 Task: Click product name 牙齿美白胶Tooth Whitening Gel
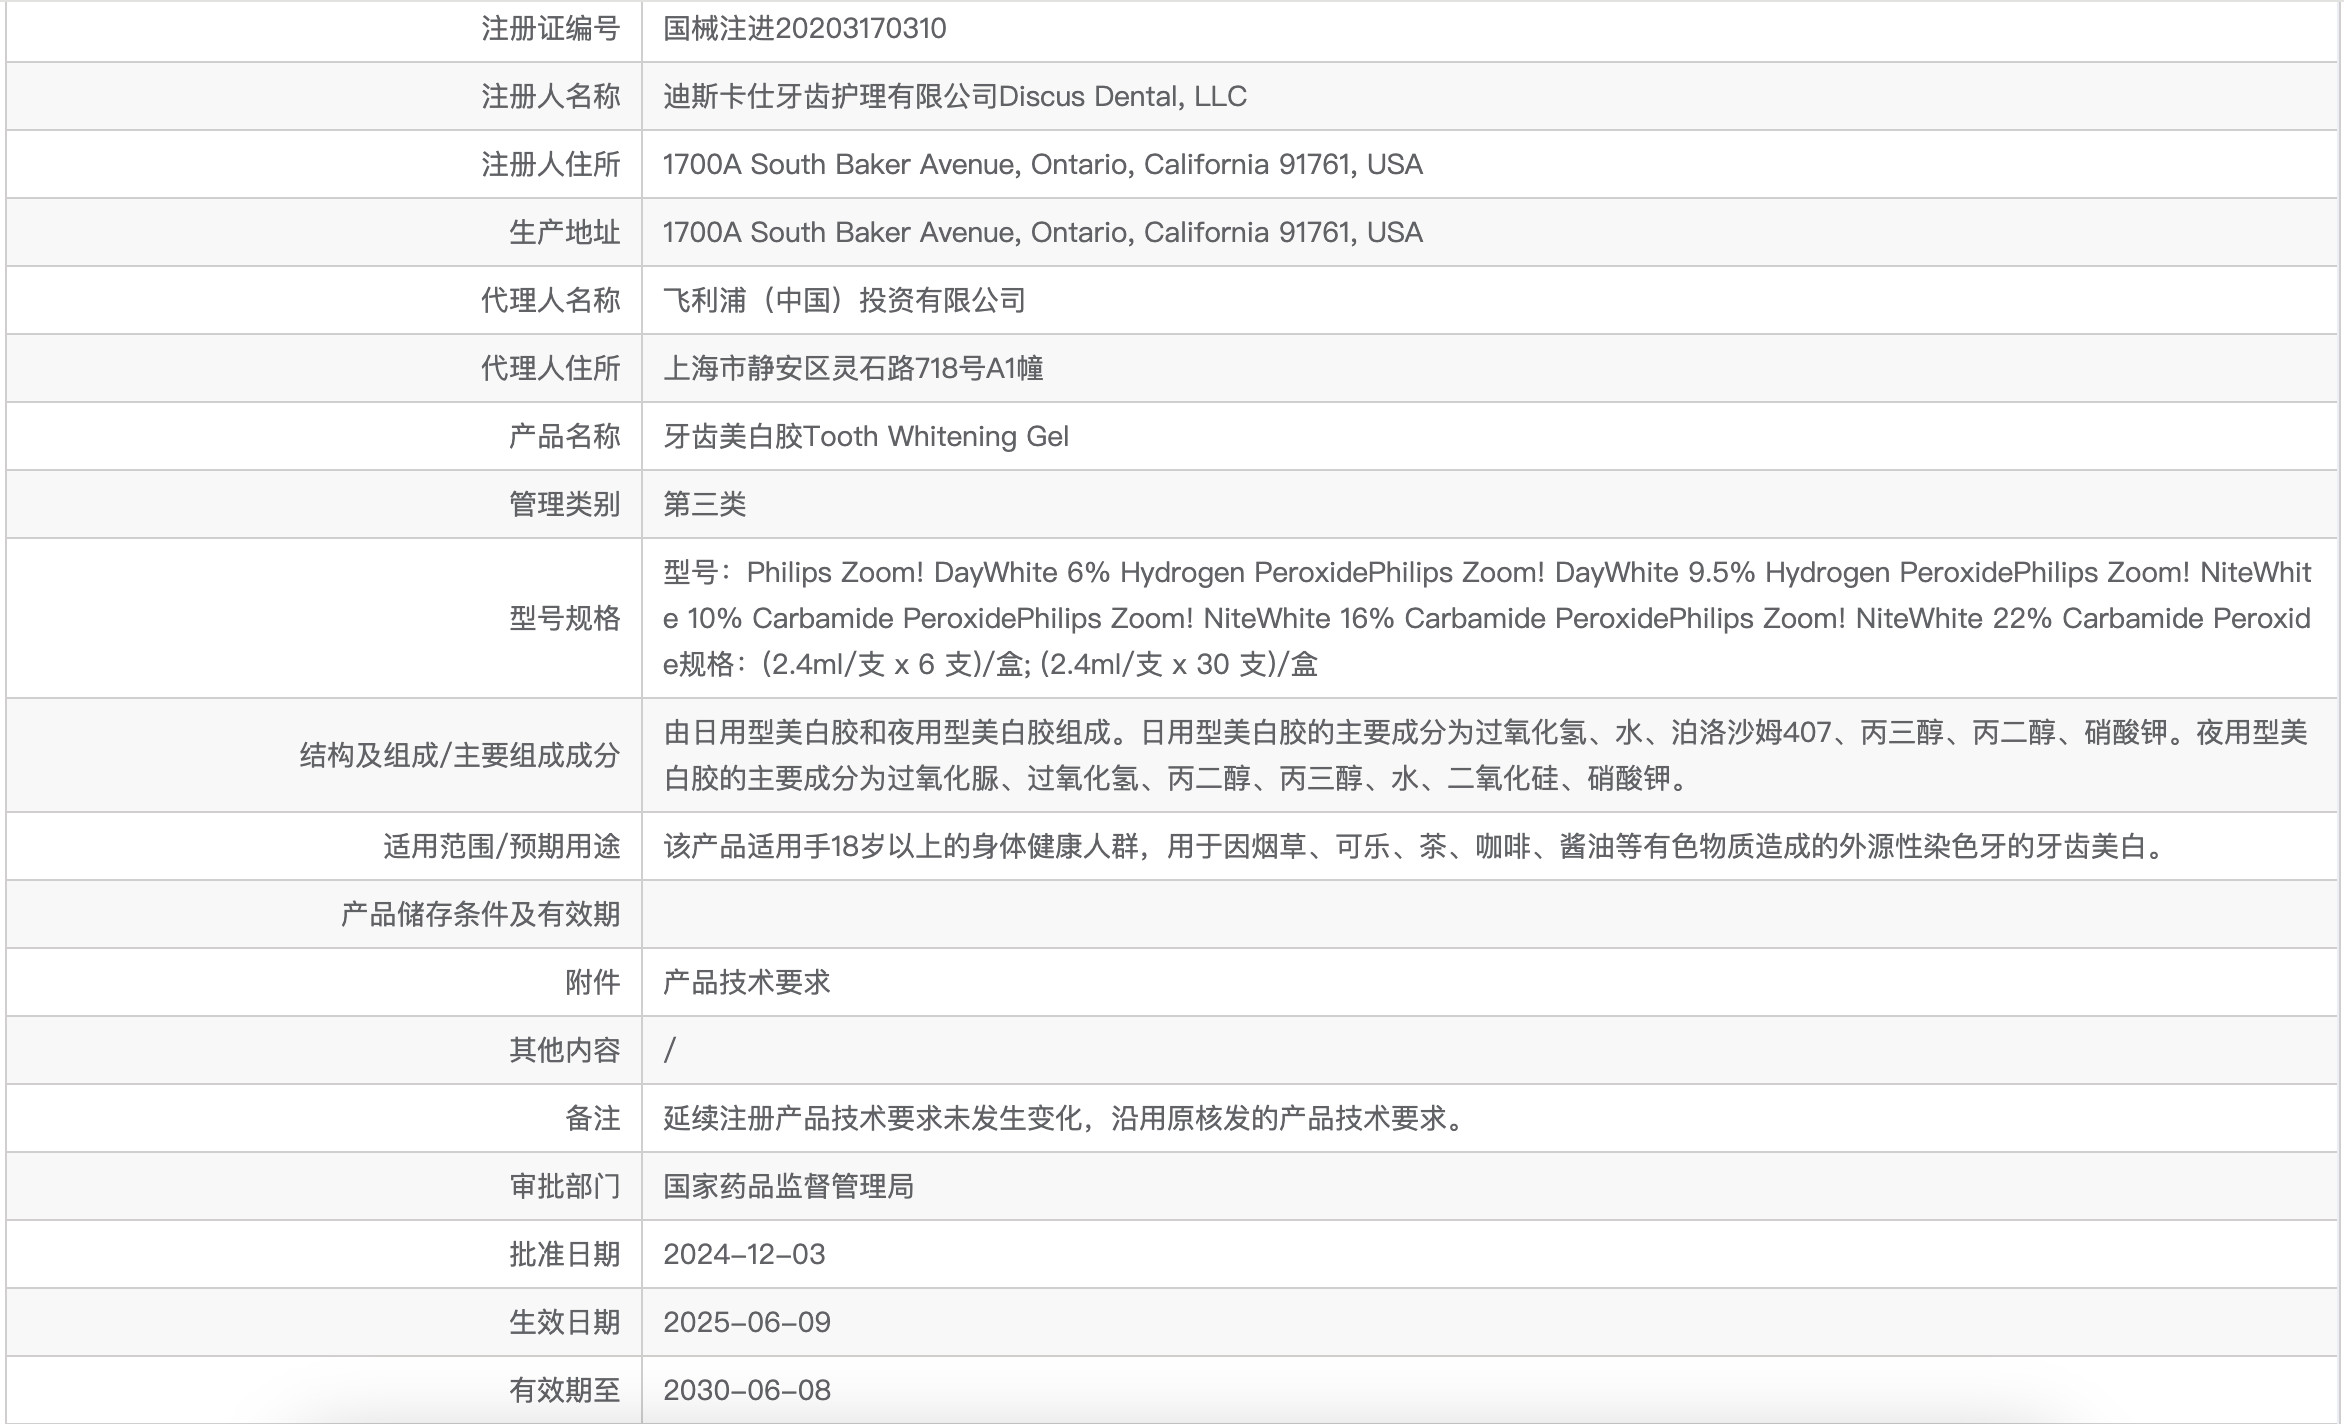(x=866, y=437)
